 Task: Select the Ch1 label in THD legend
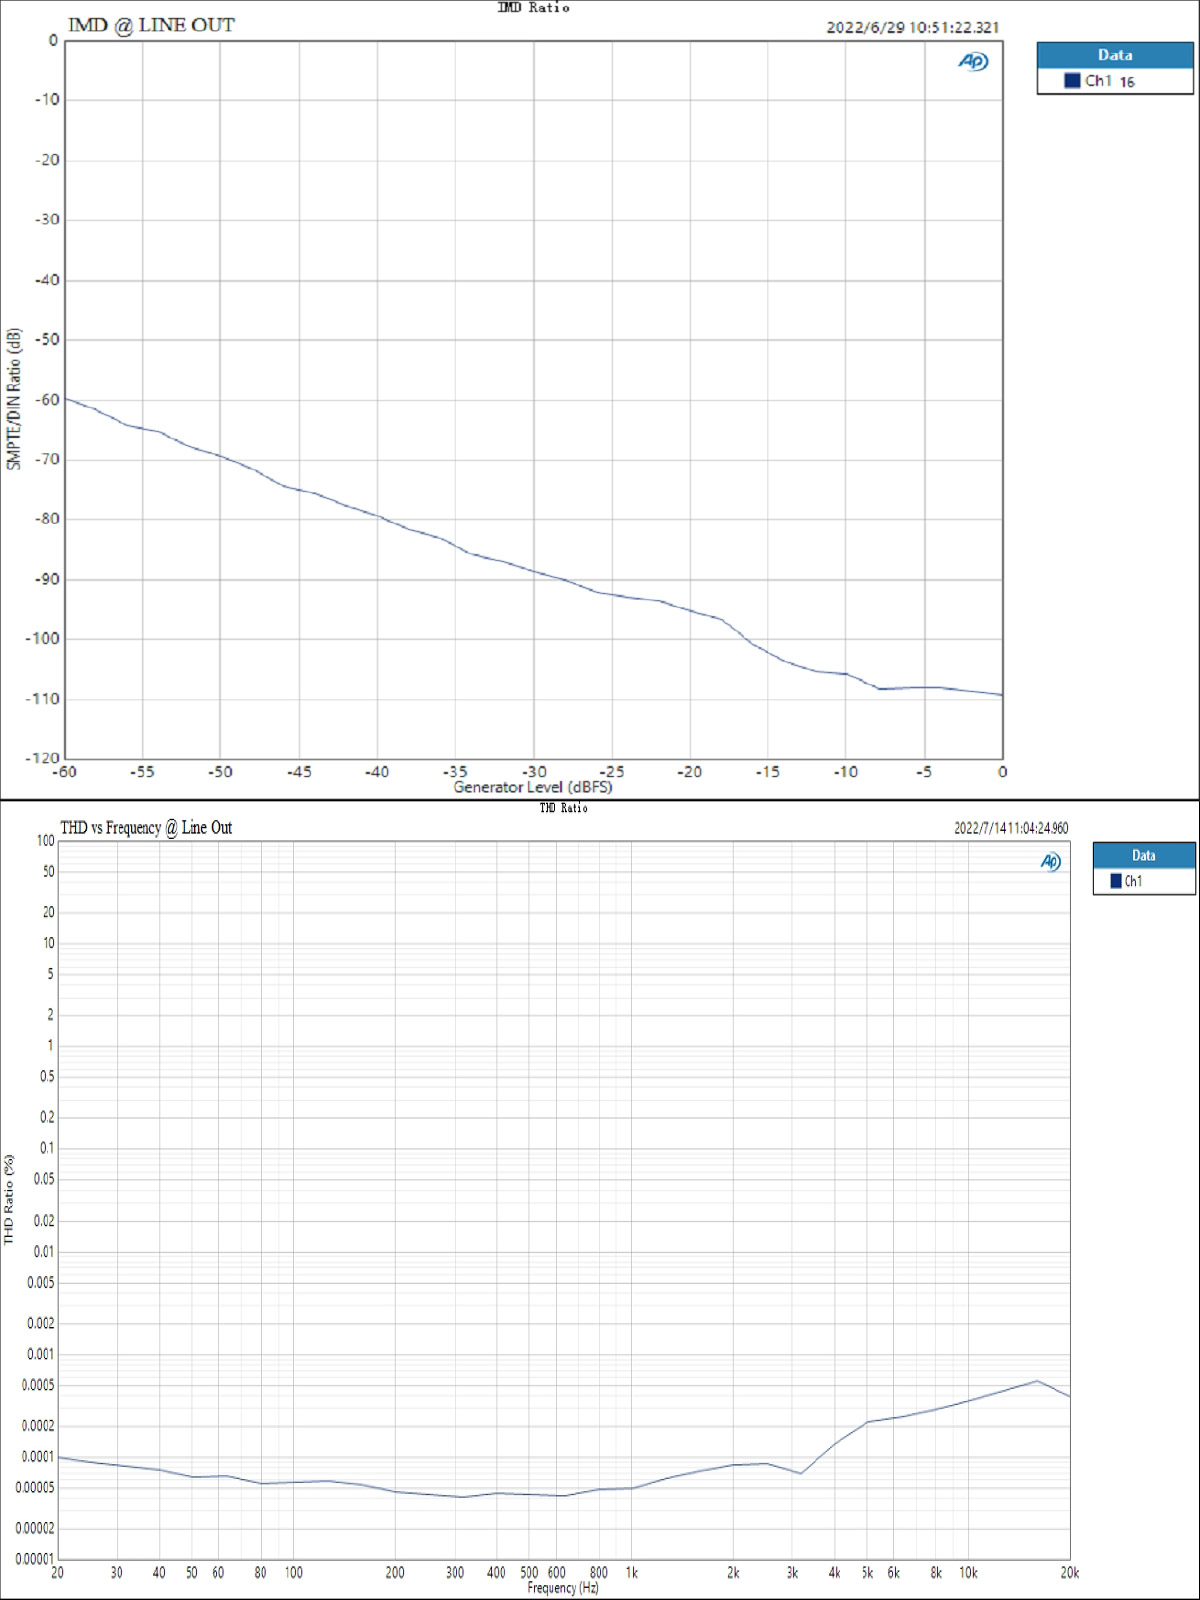click(x=1133, y=881)
